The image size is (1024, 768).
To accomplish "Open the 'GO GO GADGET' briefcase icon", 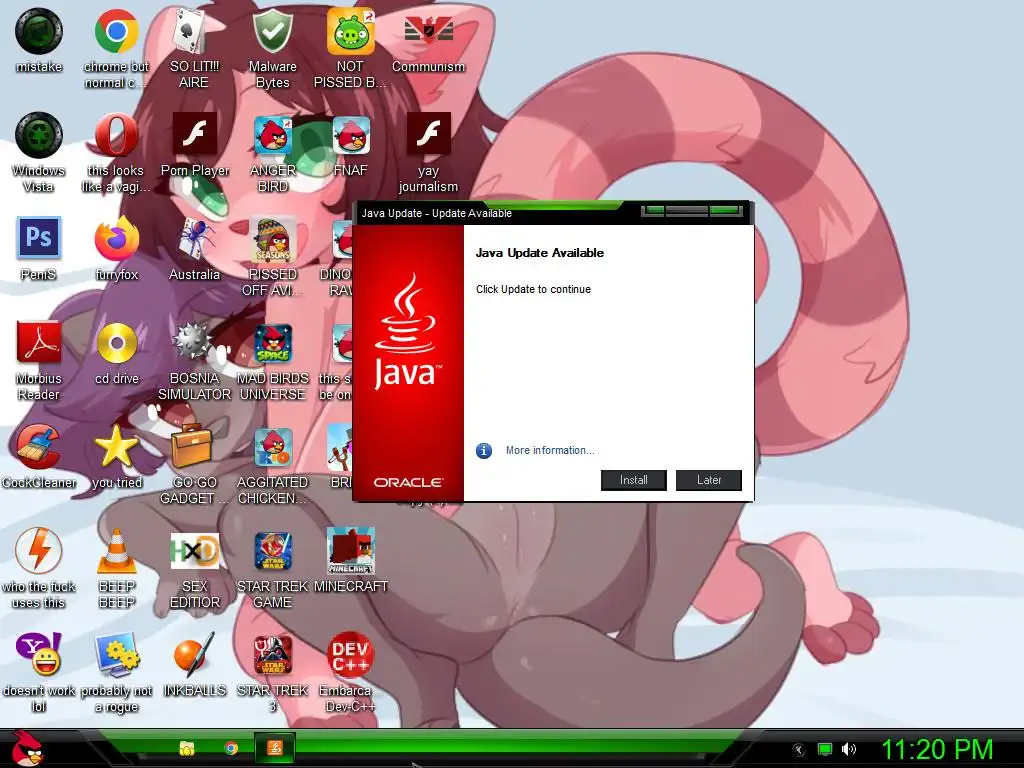I will [191, 447].
